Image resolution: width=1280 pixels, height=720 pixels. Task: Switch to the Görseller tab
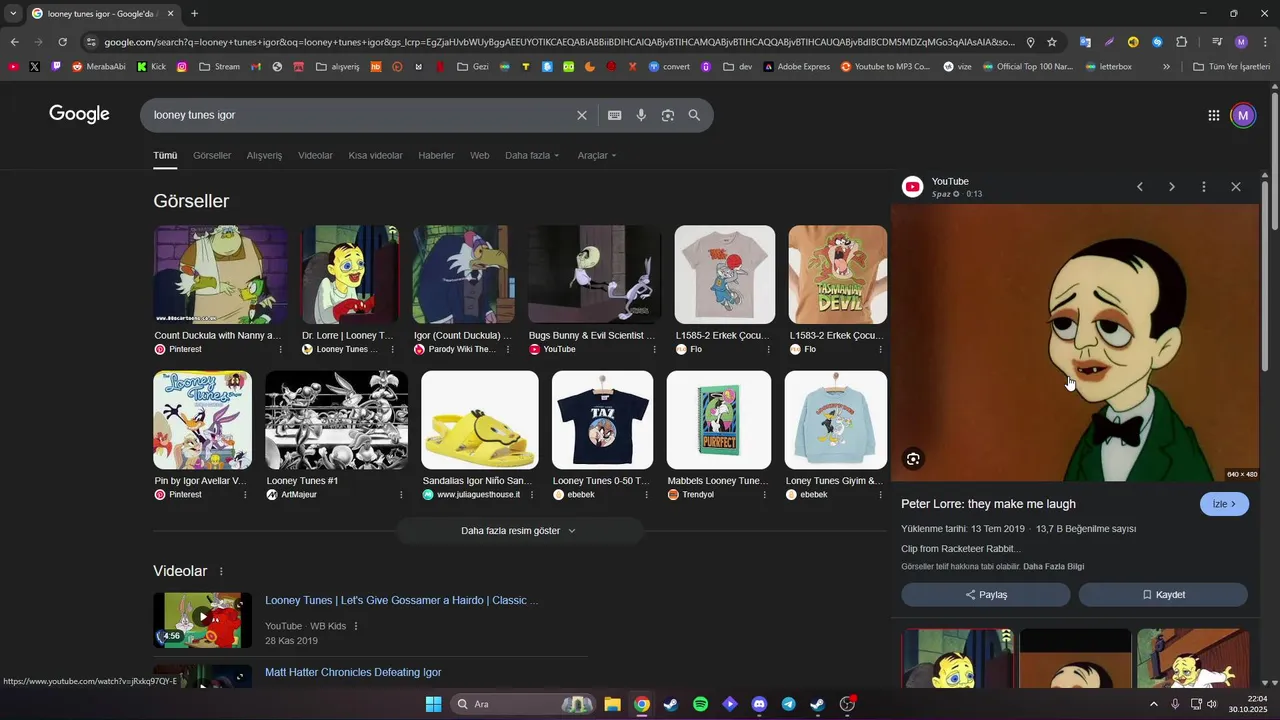click(212, 156)
